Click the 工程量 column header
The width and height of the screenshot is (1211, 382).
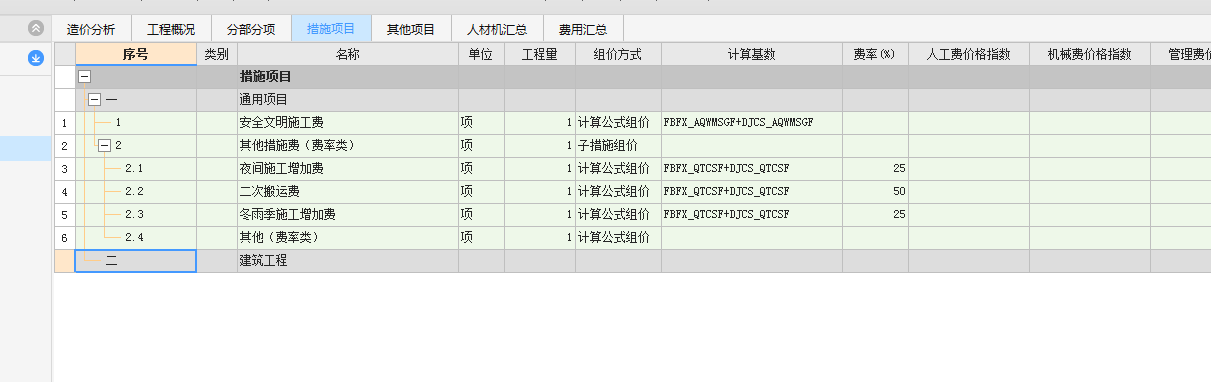540,54
